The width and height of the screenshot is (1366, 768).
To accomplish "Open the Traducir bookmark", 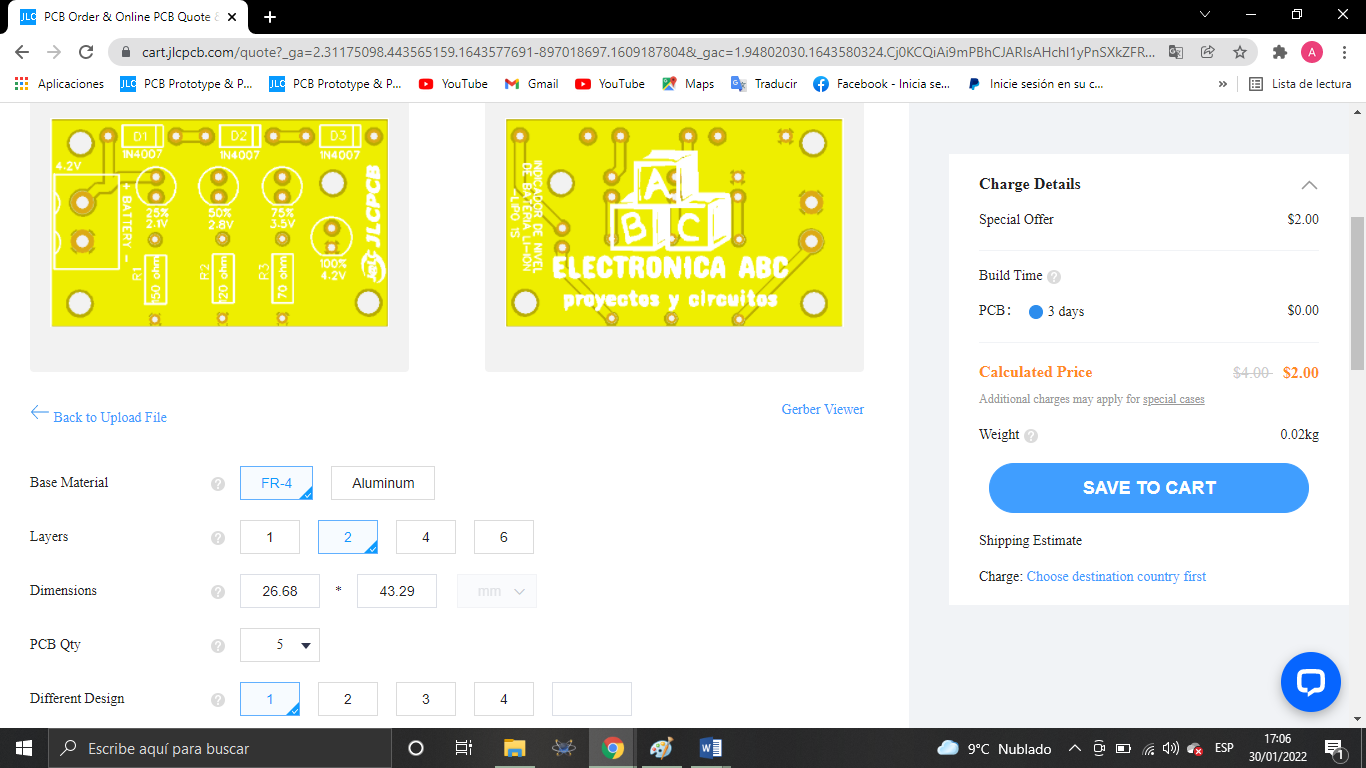I will pyautogui.click(x=764, y=84).
